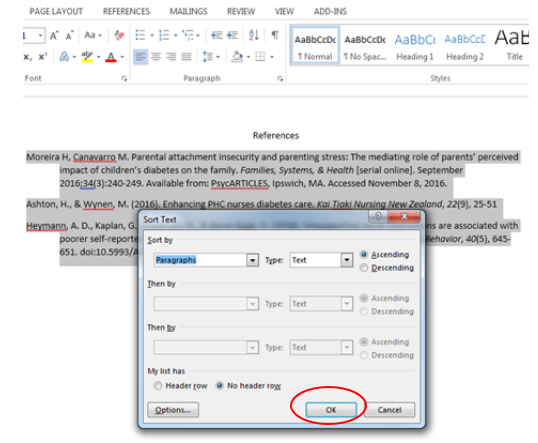
Task: Apply the Heading 1 style
Action: [415, 46]
